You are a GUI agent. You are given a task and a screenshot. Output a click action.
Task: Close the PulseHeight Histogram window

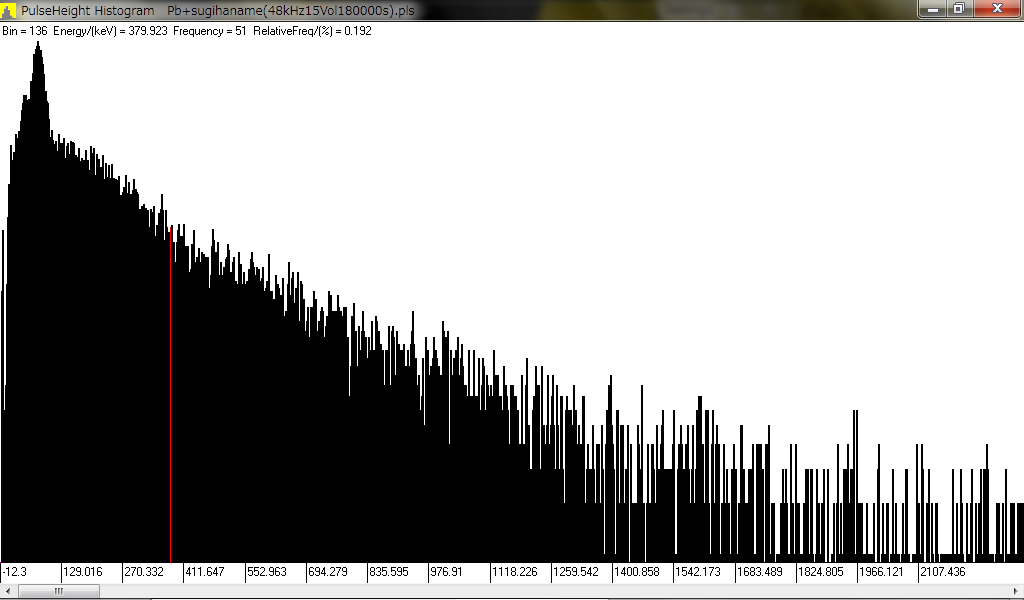pos(996,9)
